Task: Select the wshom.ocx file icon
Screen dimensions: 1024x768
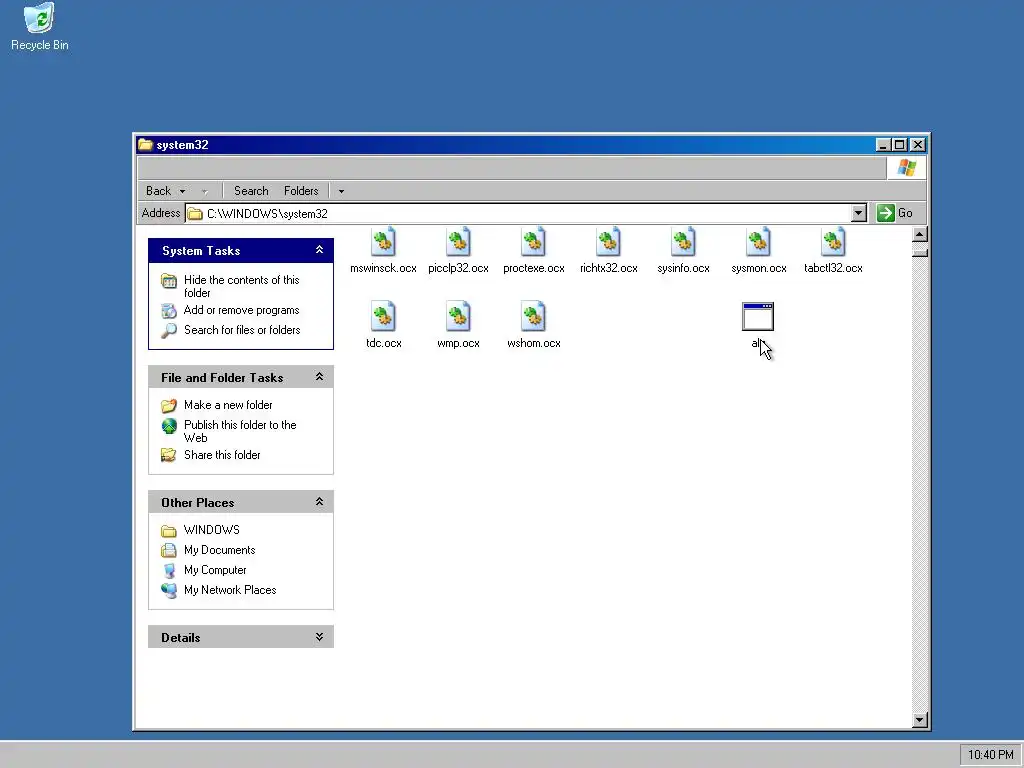Action: (x=534, y=316)
